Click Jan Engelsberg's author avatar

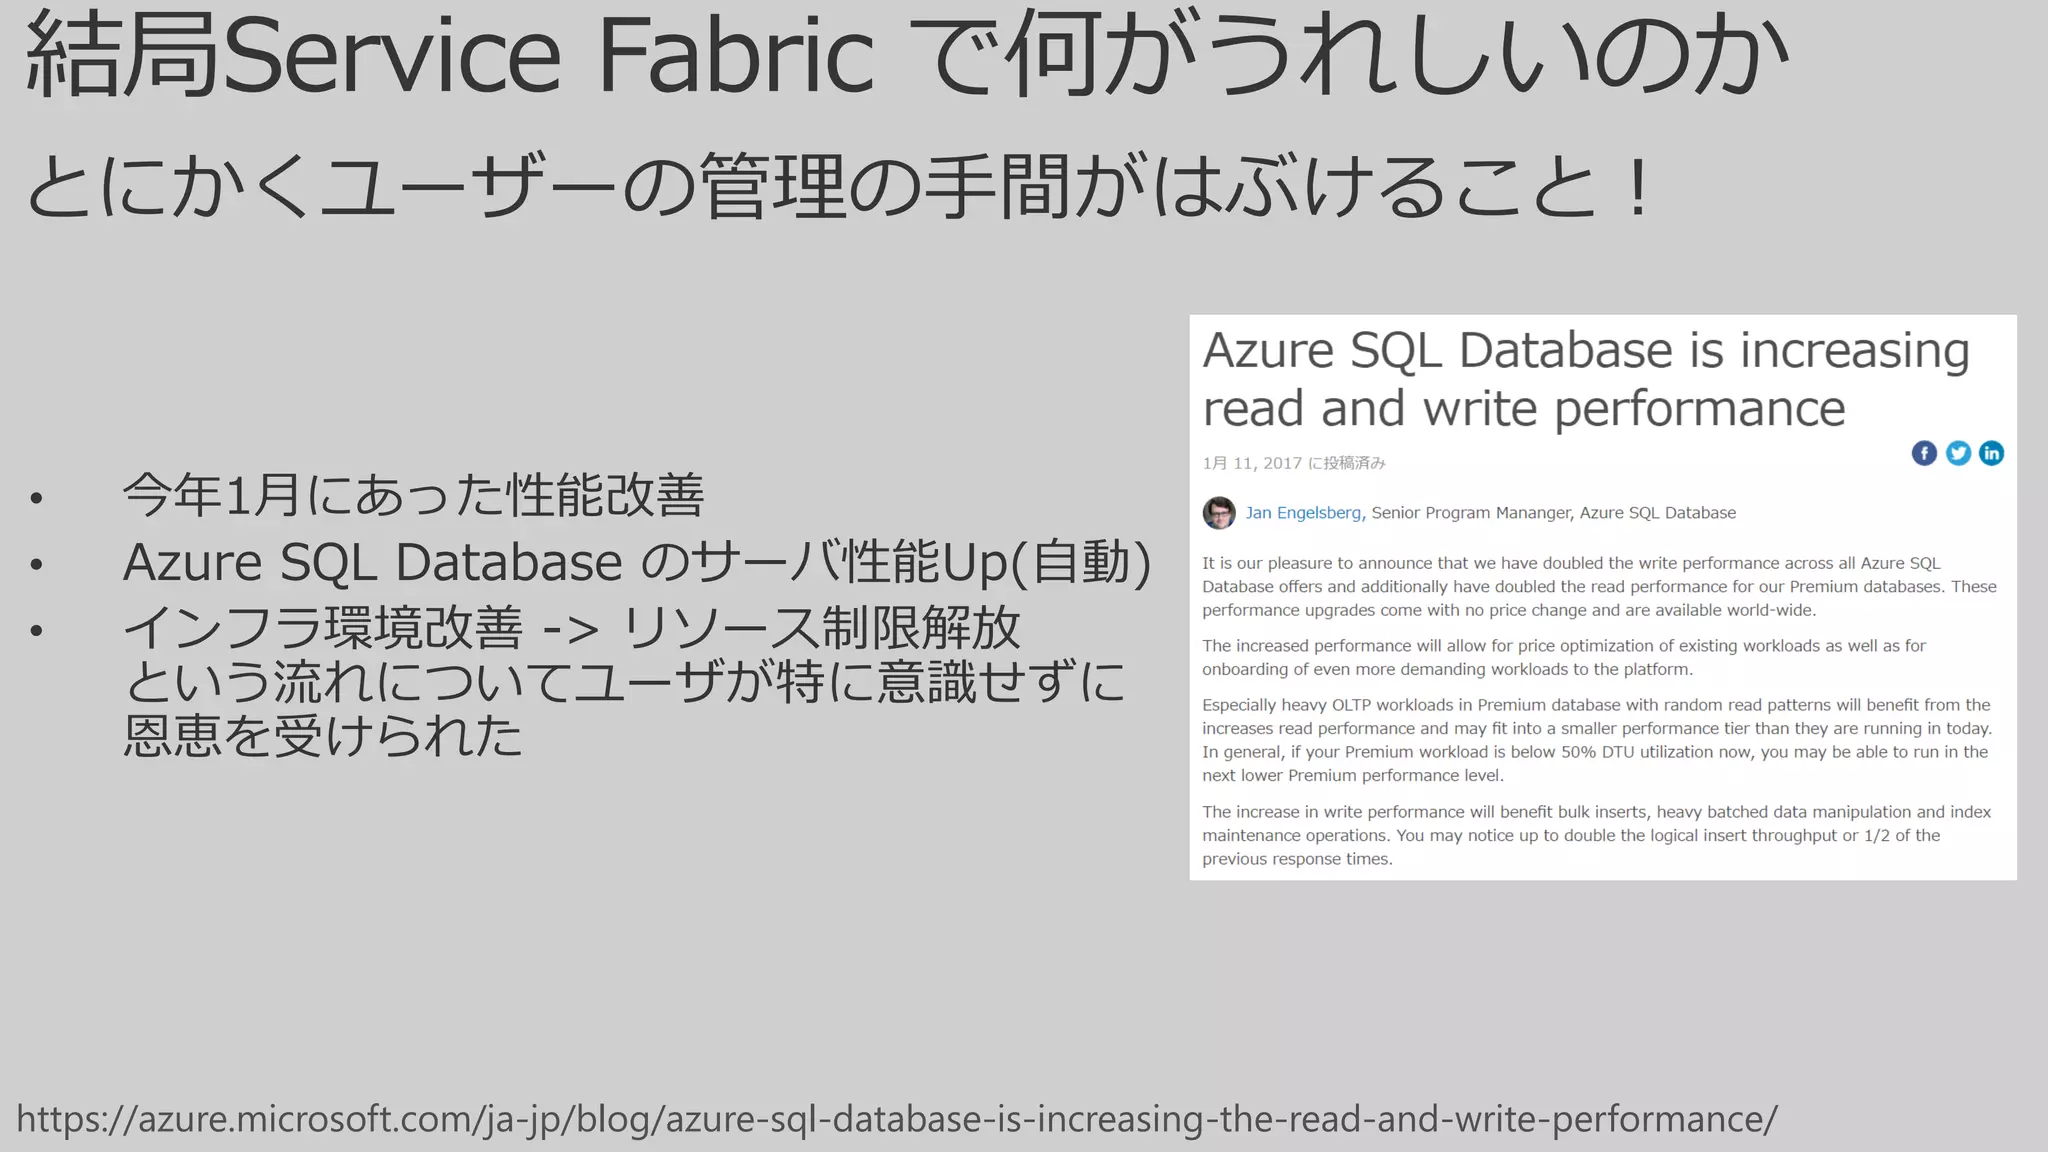[x=1219, y=513]
